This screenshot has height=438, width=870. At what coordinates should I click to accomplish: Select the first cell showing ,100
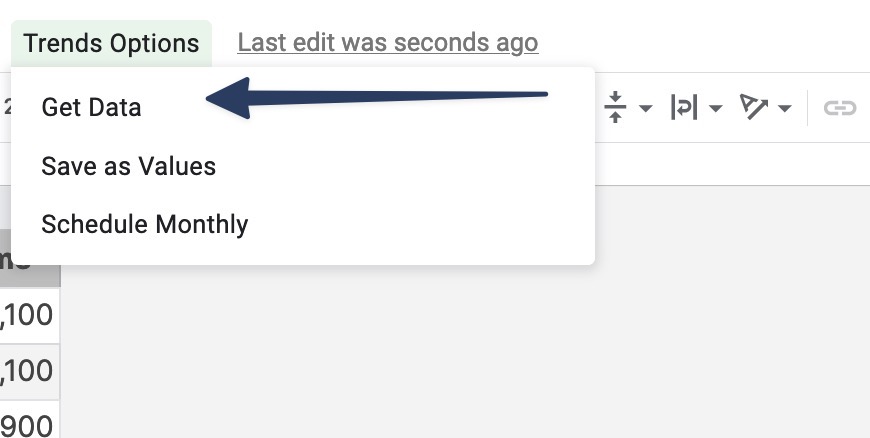tap(29, 315)
